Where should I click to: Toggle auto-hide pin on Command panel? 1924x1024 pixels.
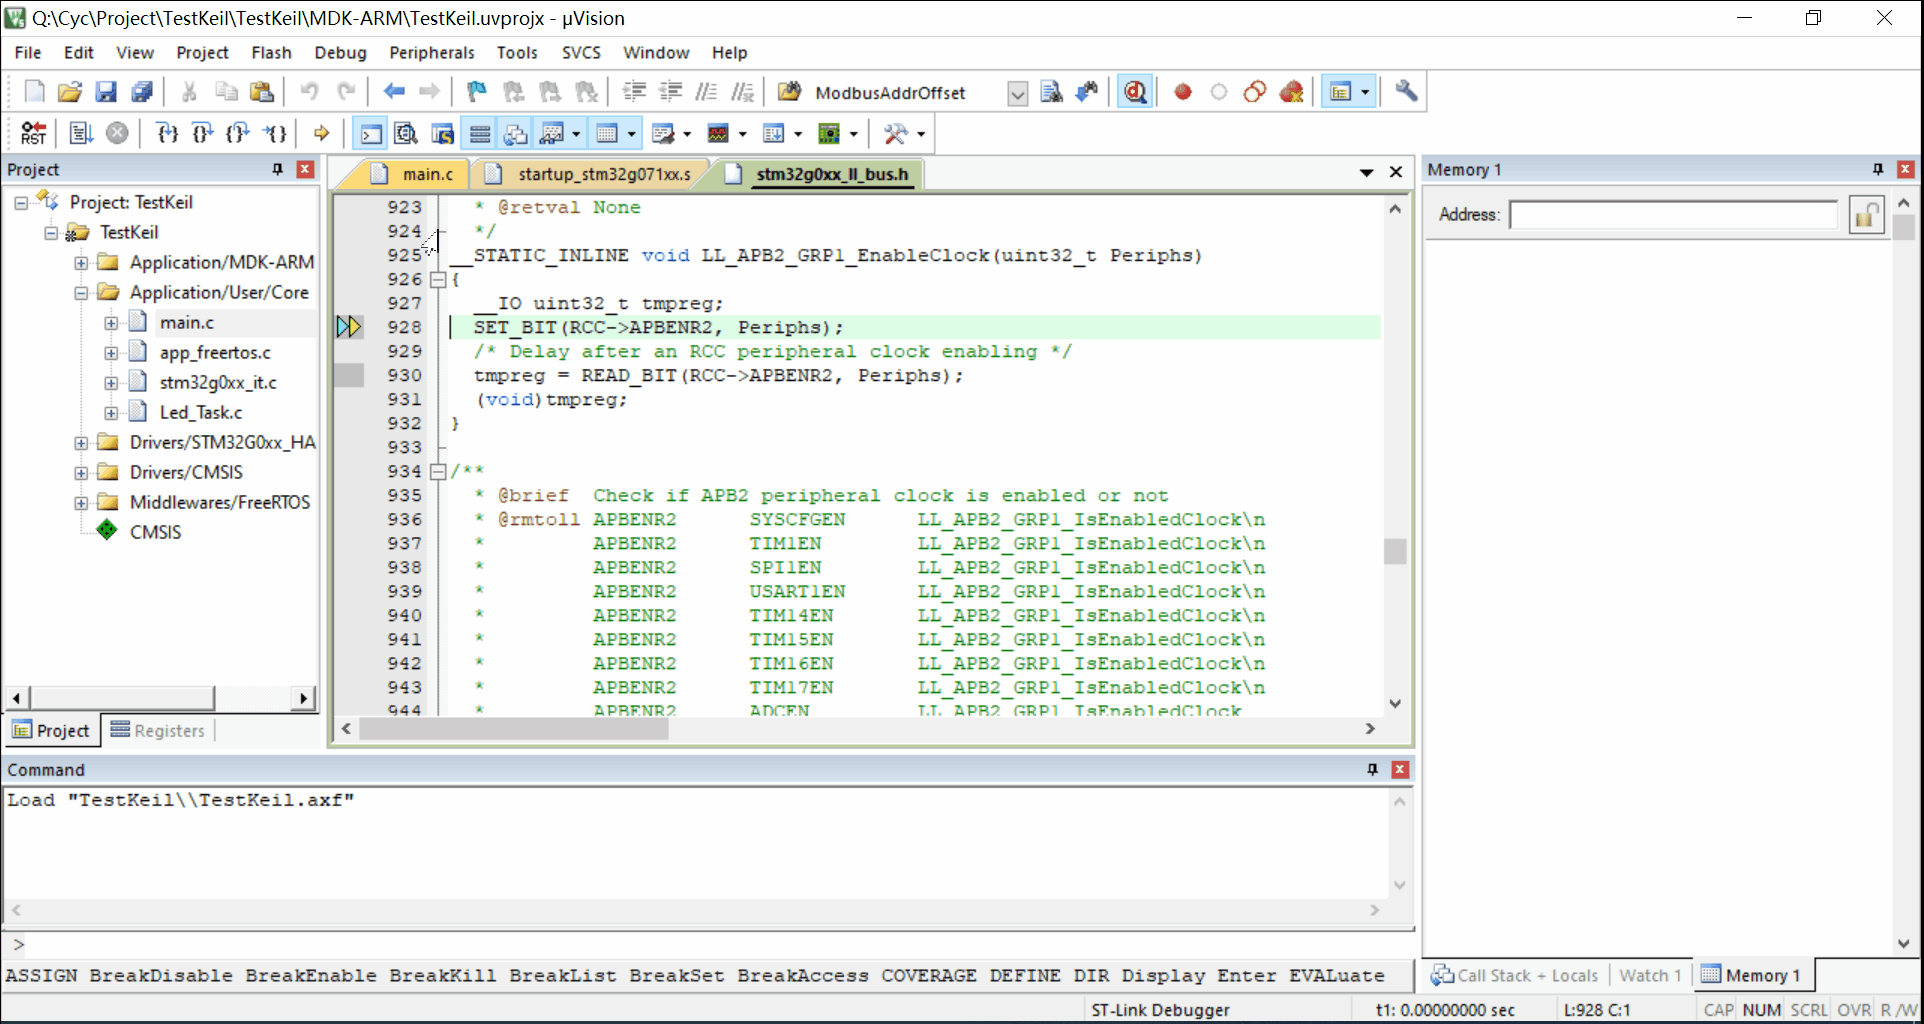tap(1372, 769)
